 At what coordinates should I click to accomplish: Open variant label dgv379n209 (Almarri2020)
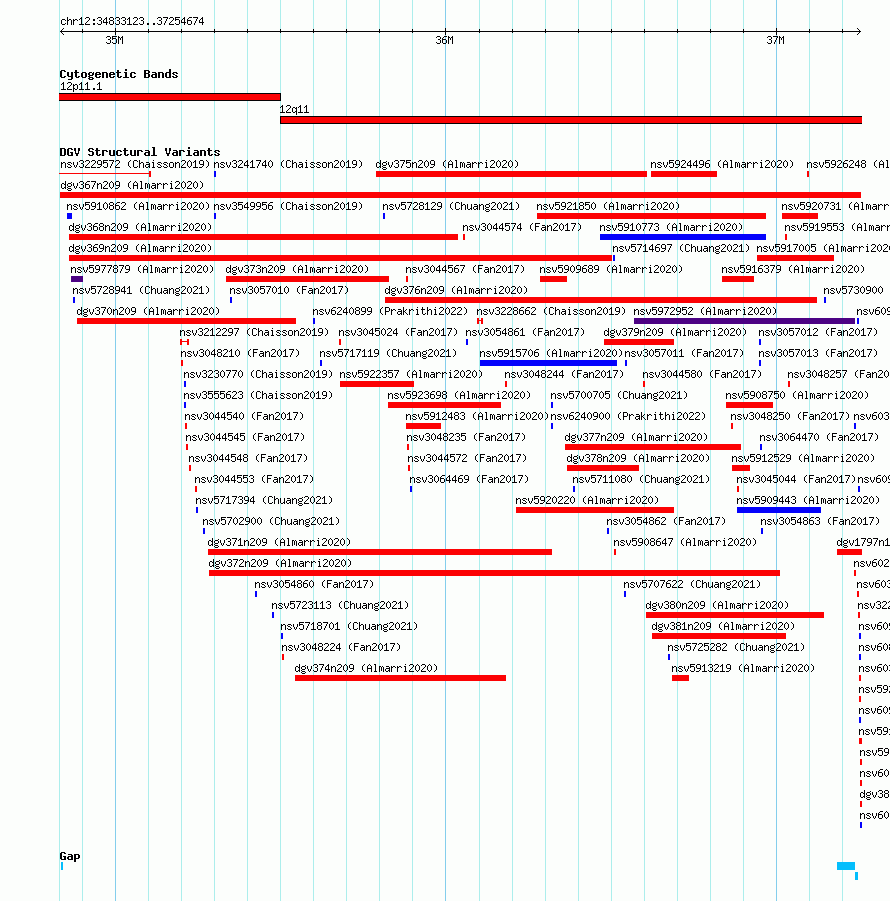click(675, 333)
